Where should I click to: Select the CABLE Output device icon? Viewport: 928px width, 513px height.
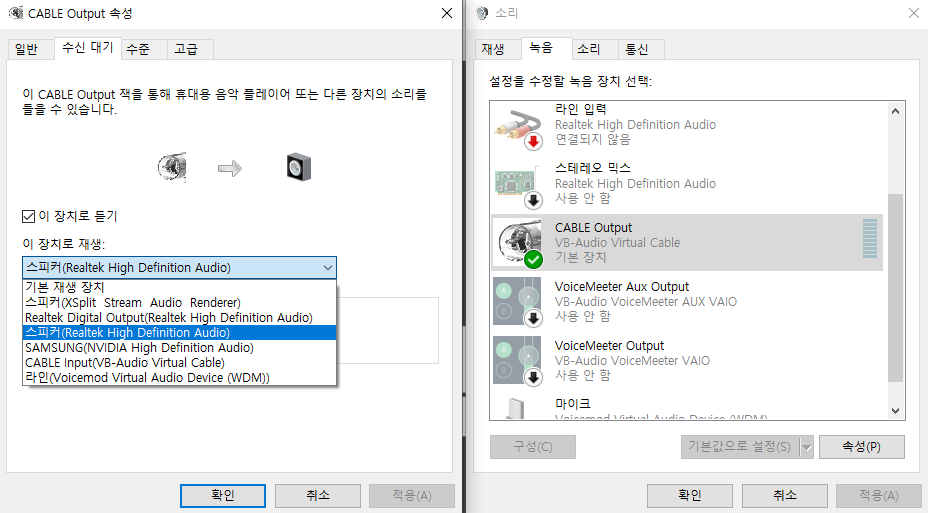pyautogui.click(x=518, y=243)
